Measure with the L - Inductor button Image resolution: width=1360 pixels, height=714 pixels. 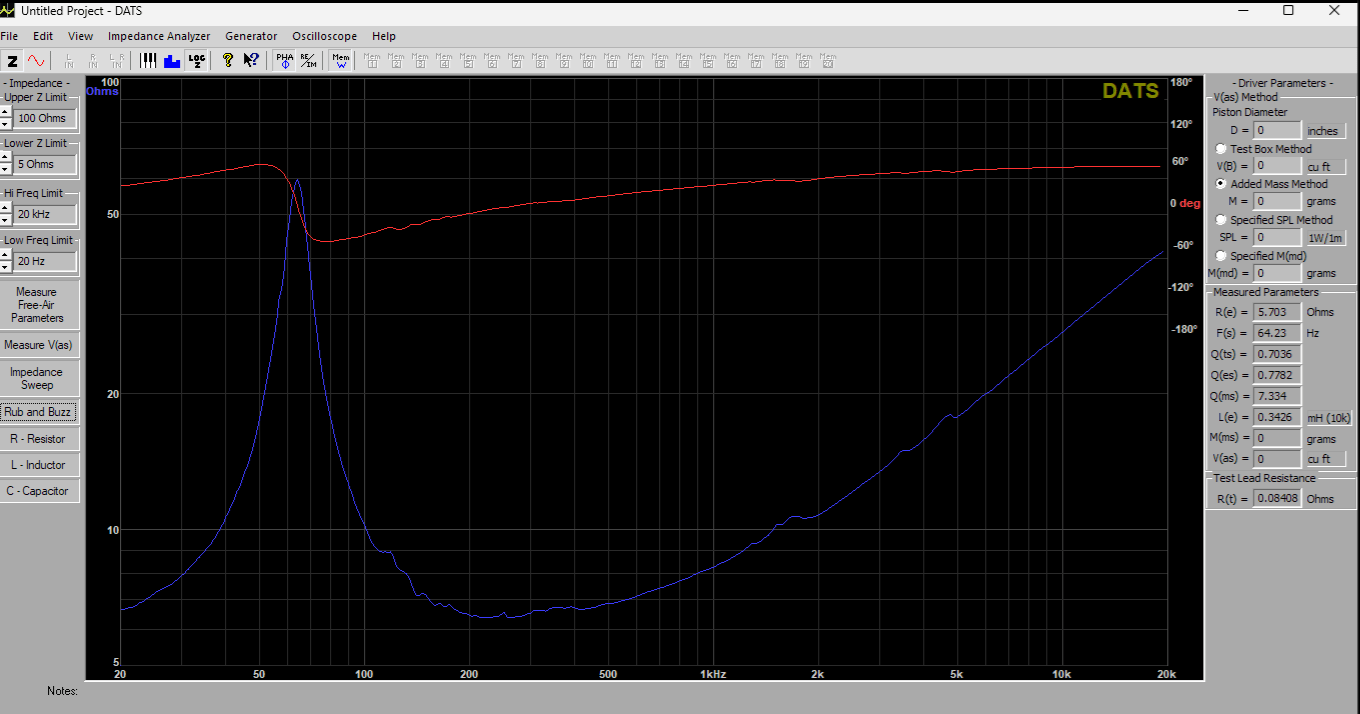[37, 465]
